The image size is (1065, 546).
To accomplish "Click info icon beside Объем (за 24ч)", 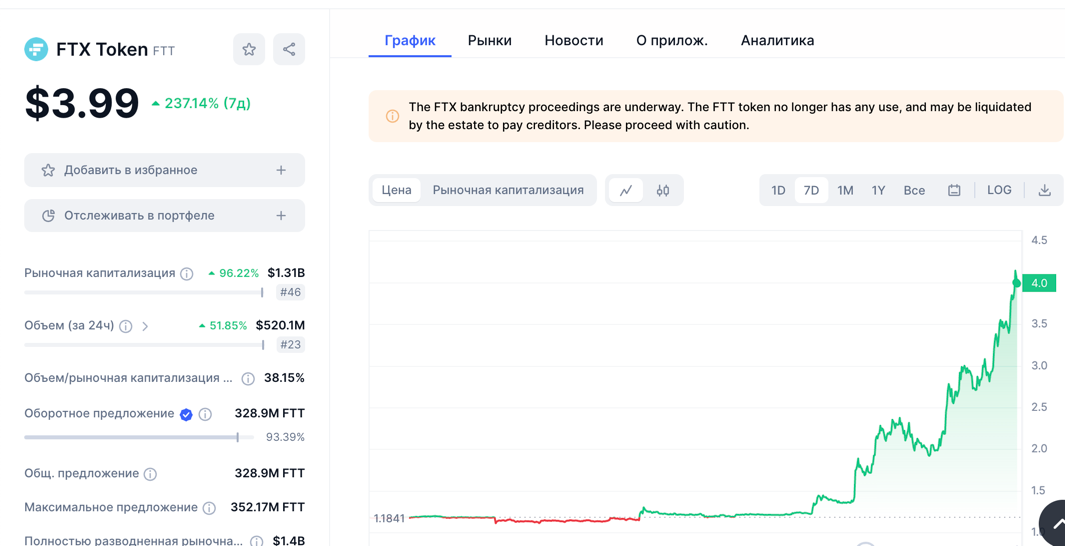I will [126, 326].
